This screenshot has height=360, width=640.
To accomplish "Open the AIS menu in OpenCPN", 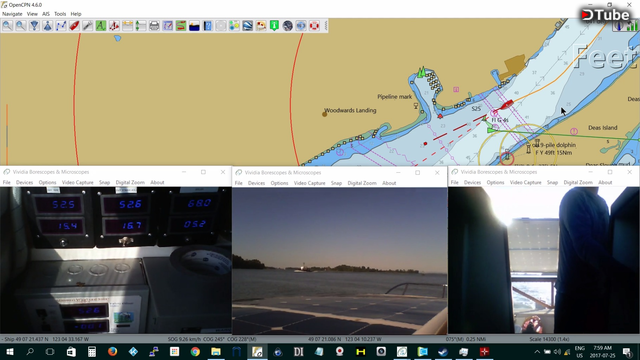I will pos(46,14).
